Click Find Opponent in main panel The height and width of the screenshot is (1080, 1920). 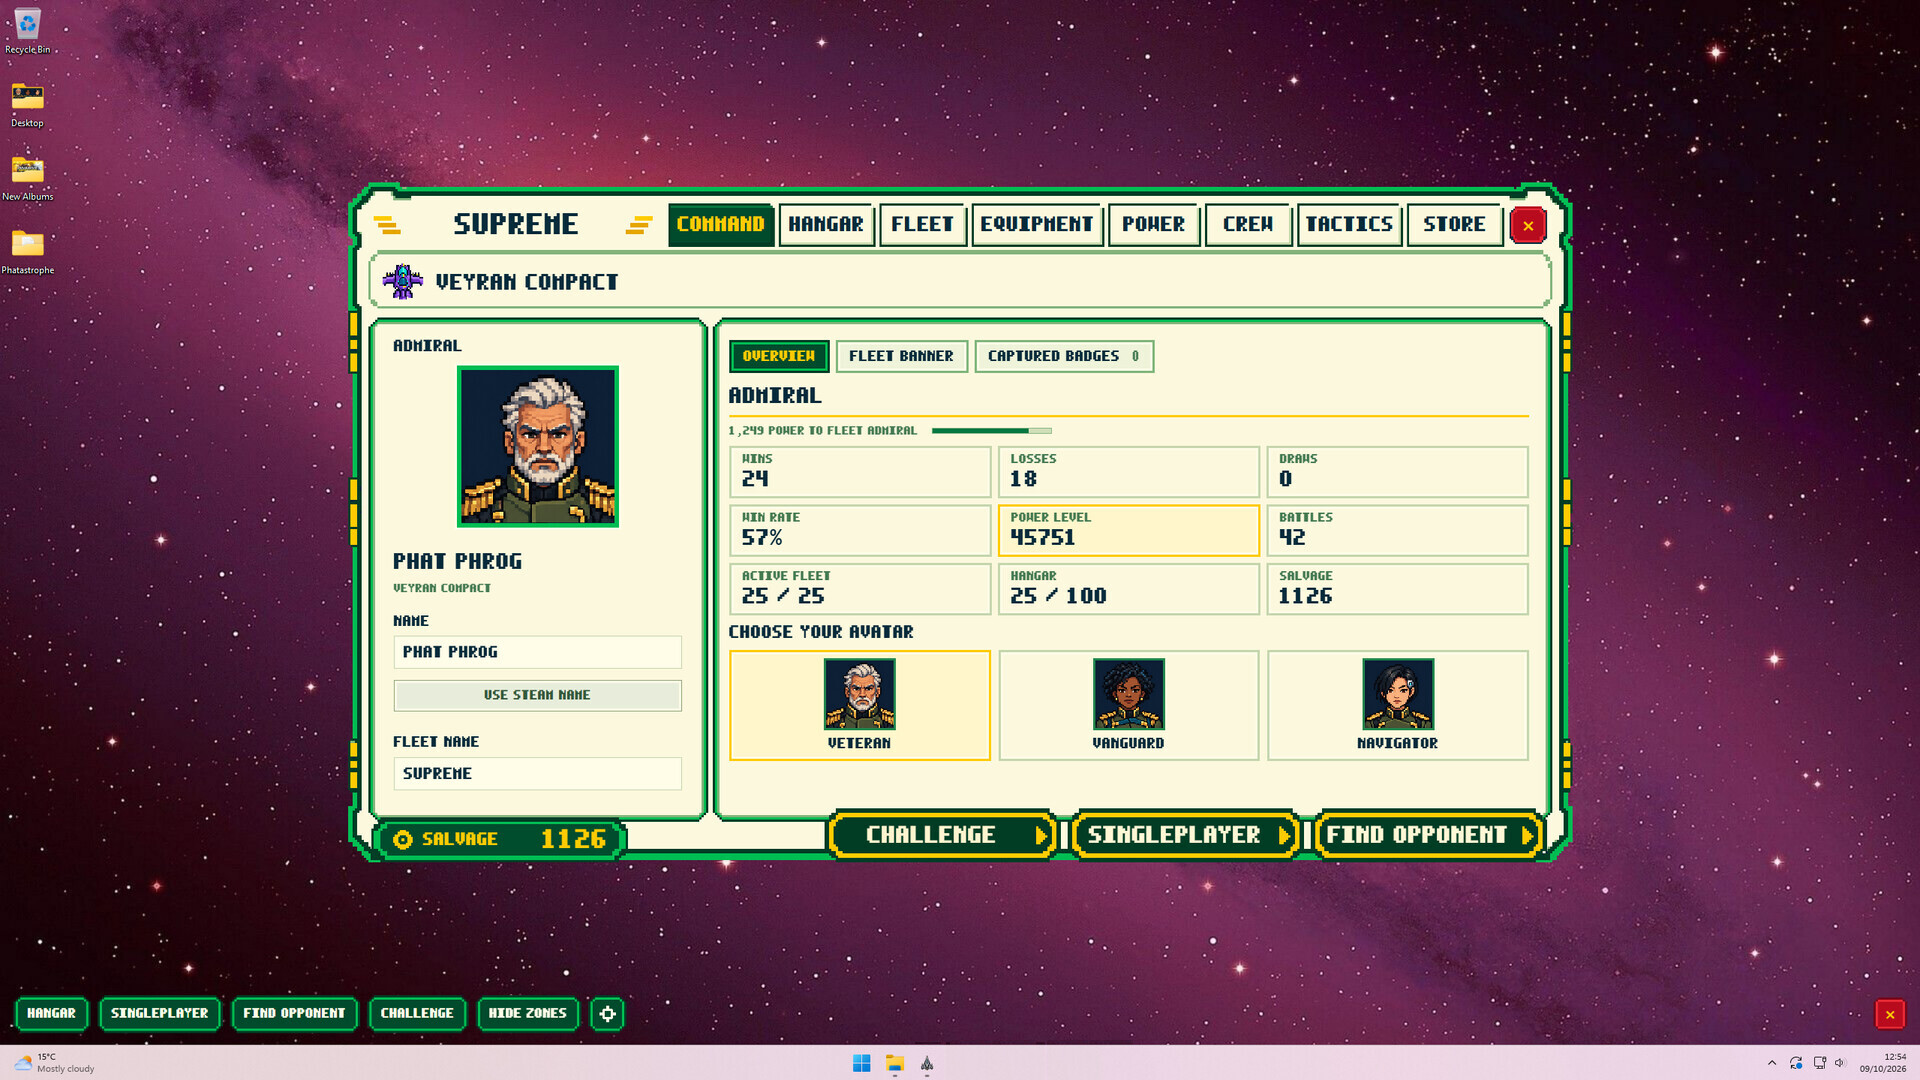[1428, 835]
